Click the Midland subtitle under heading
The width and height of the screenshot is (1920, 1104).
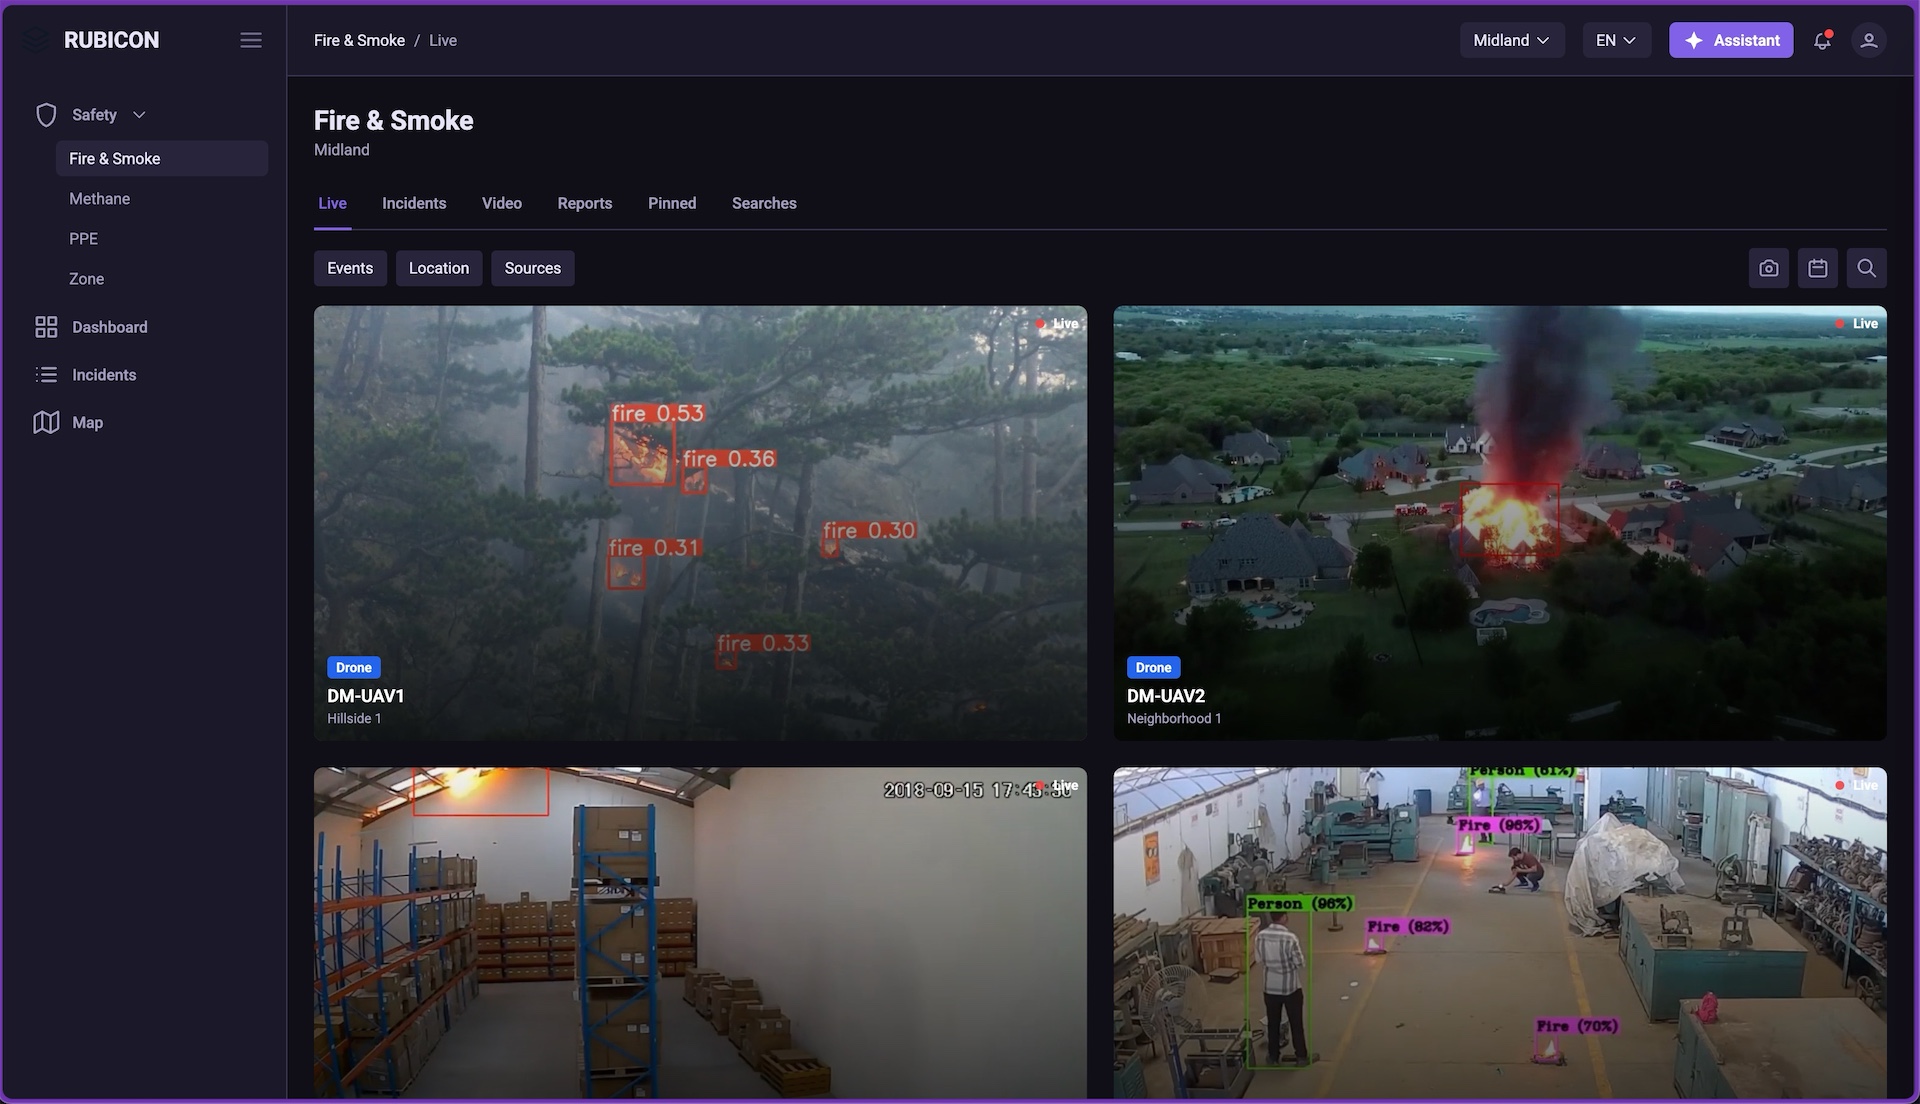pos(342,150)
